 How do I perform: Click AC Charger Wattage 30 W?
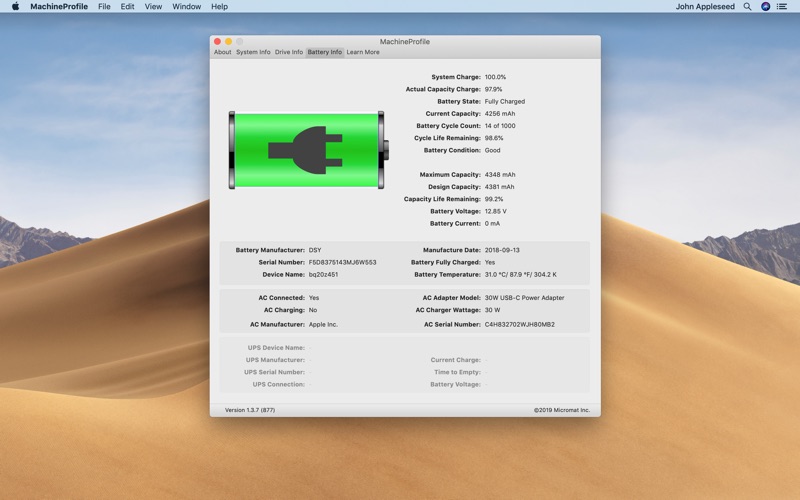pyautogui.click(x=492, y=310)
